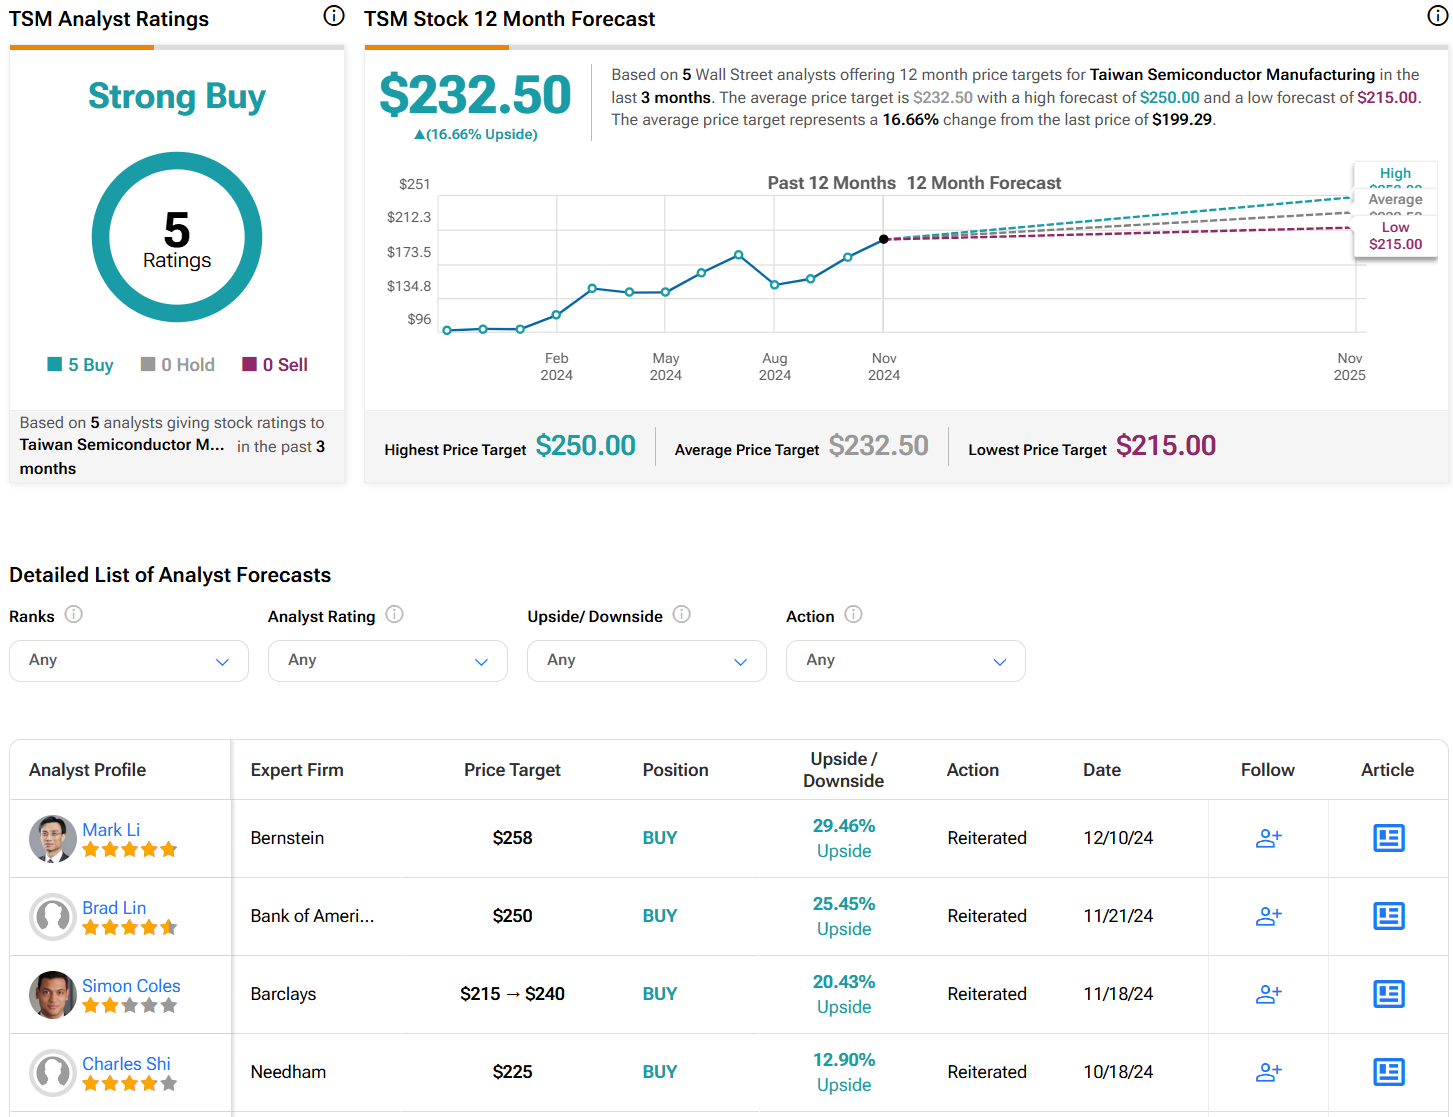Click info icon beside TSM Analyst Ratings

(334, 16)
